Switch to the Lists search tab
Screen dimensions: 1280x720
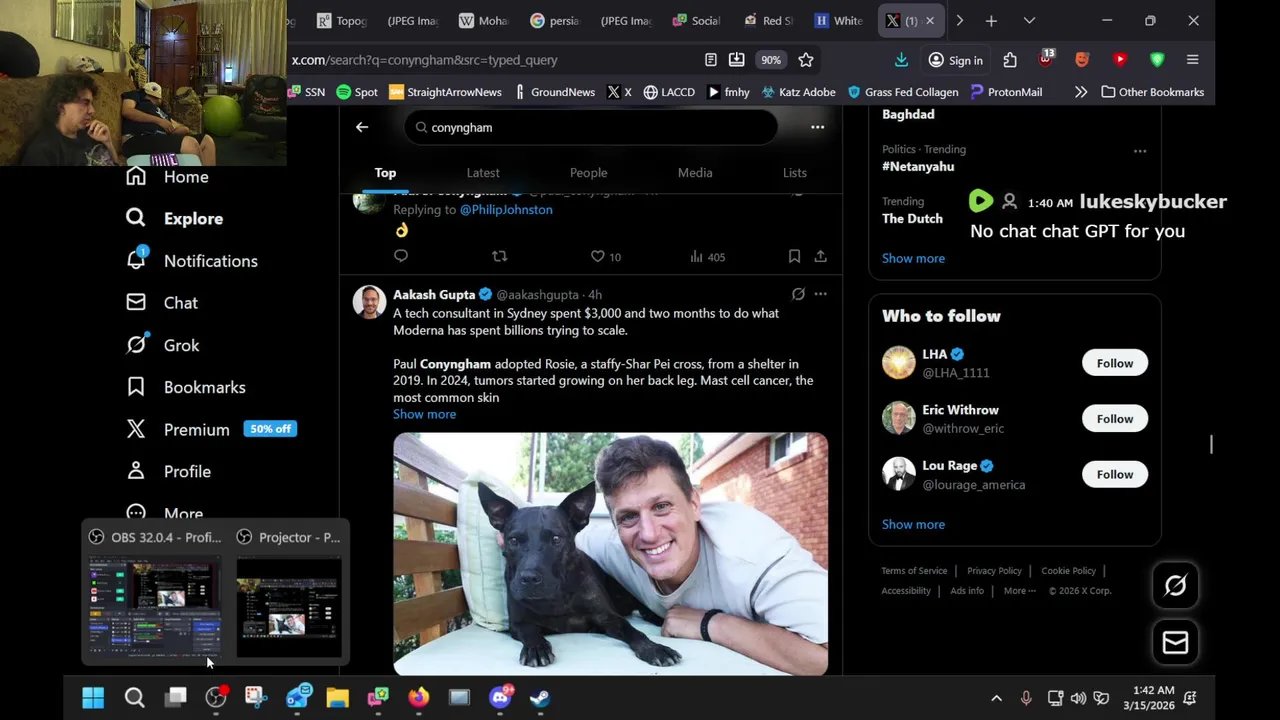(795, 173)
